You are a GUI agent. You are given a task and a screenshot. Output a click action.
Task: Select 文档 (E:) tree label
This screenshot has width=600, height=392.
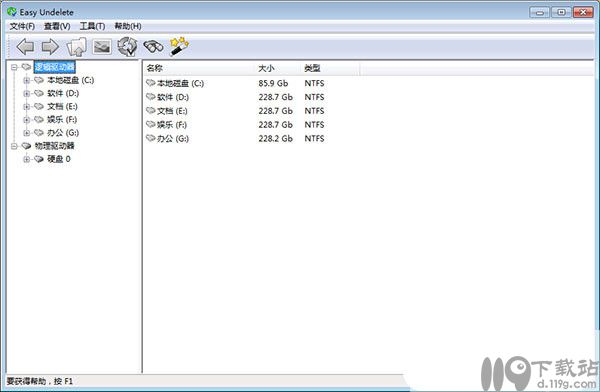[62, 106]
